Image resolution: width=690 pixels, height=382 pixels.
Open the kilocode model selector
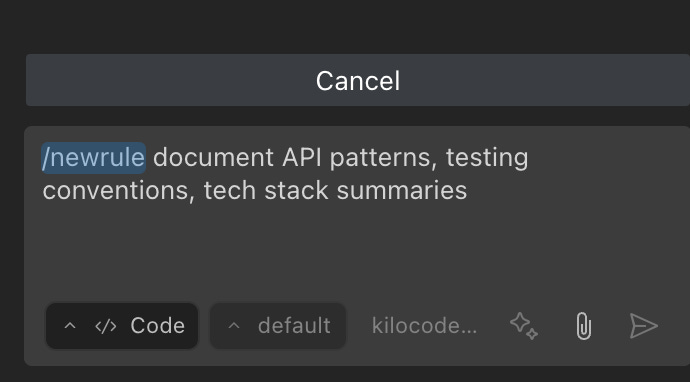point(424,326)
